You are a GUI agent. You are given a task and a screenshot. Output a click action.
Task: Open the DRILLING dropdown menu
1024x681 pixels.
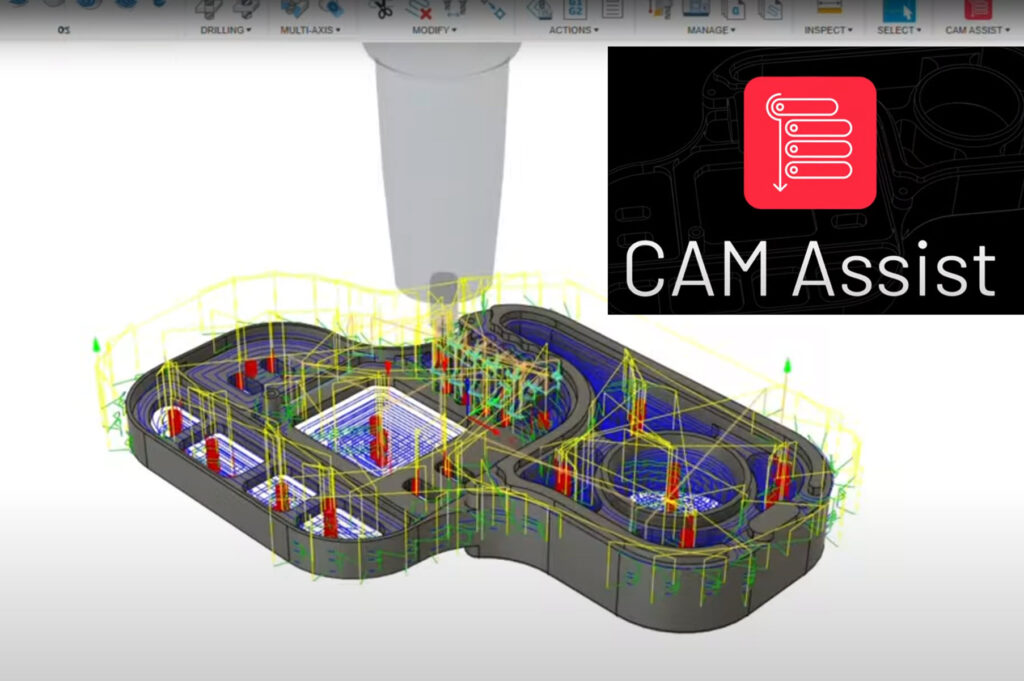point(225,30)
